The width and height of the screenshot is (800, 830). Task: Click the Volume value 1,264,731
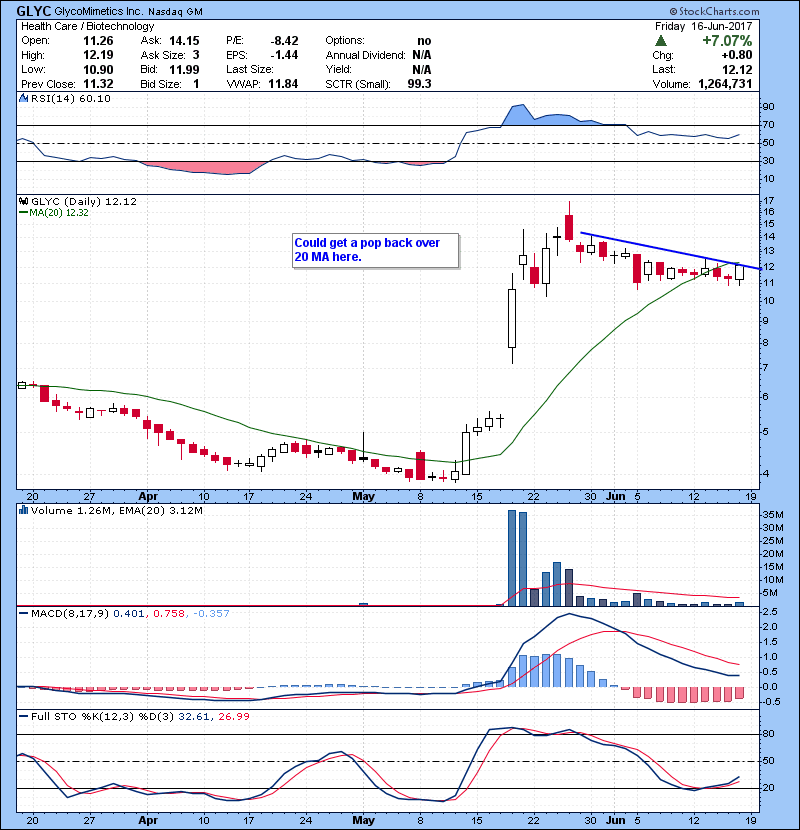(x=725, y=84)
